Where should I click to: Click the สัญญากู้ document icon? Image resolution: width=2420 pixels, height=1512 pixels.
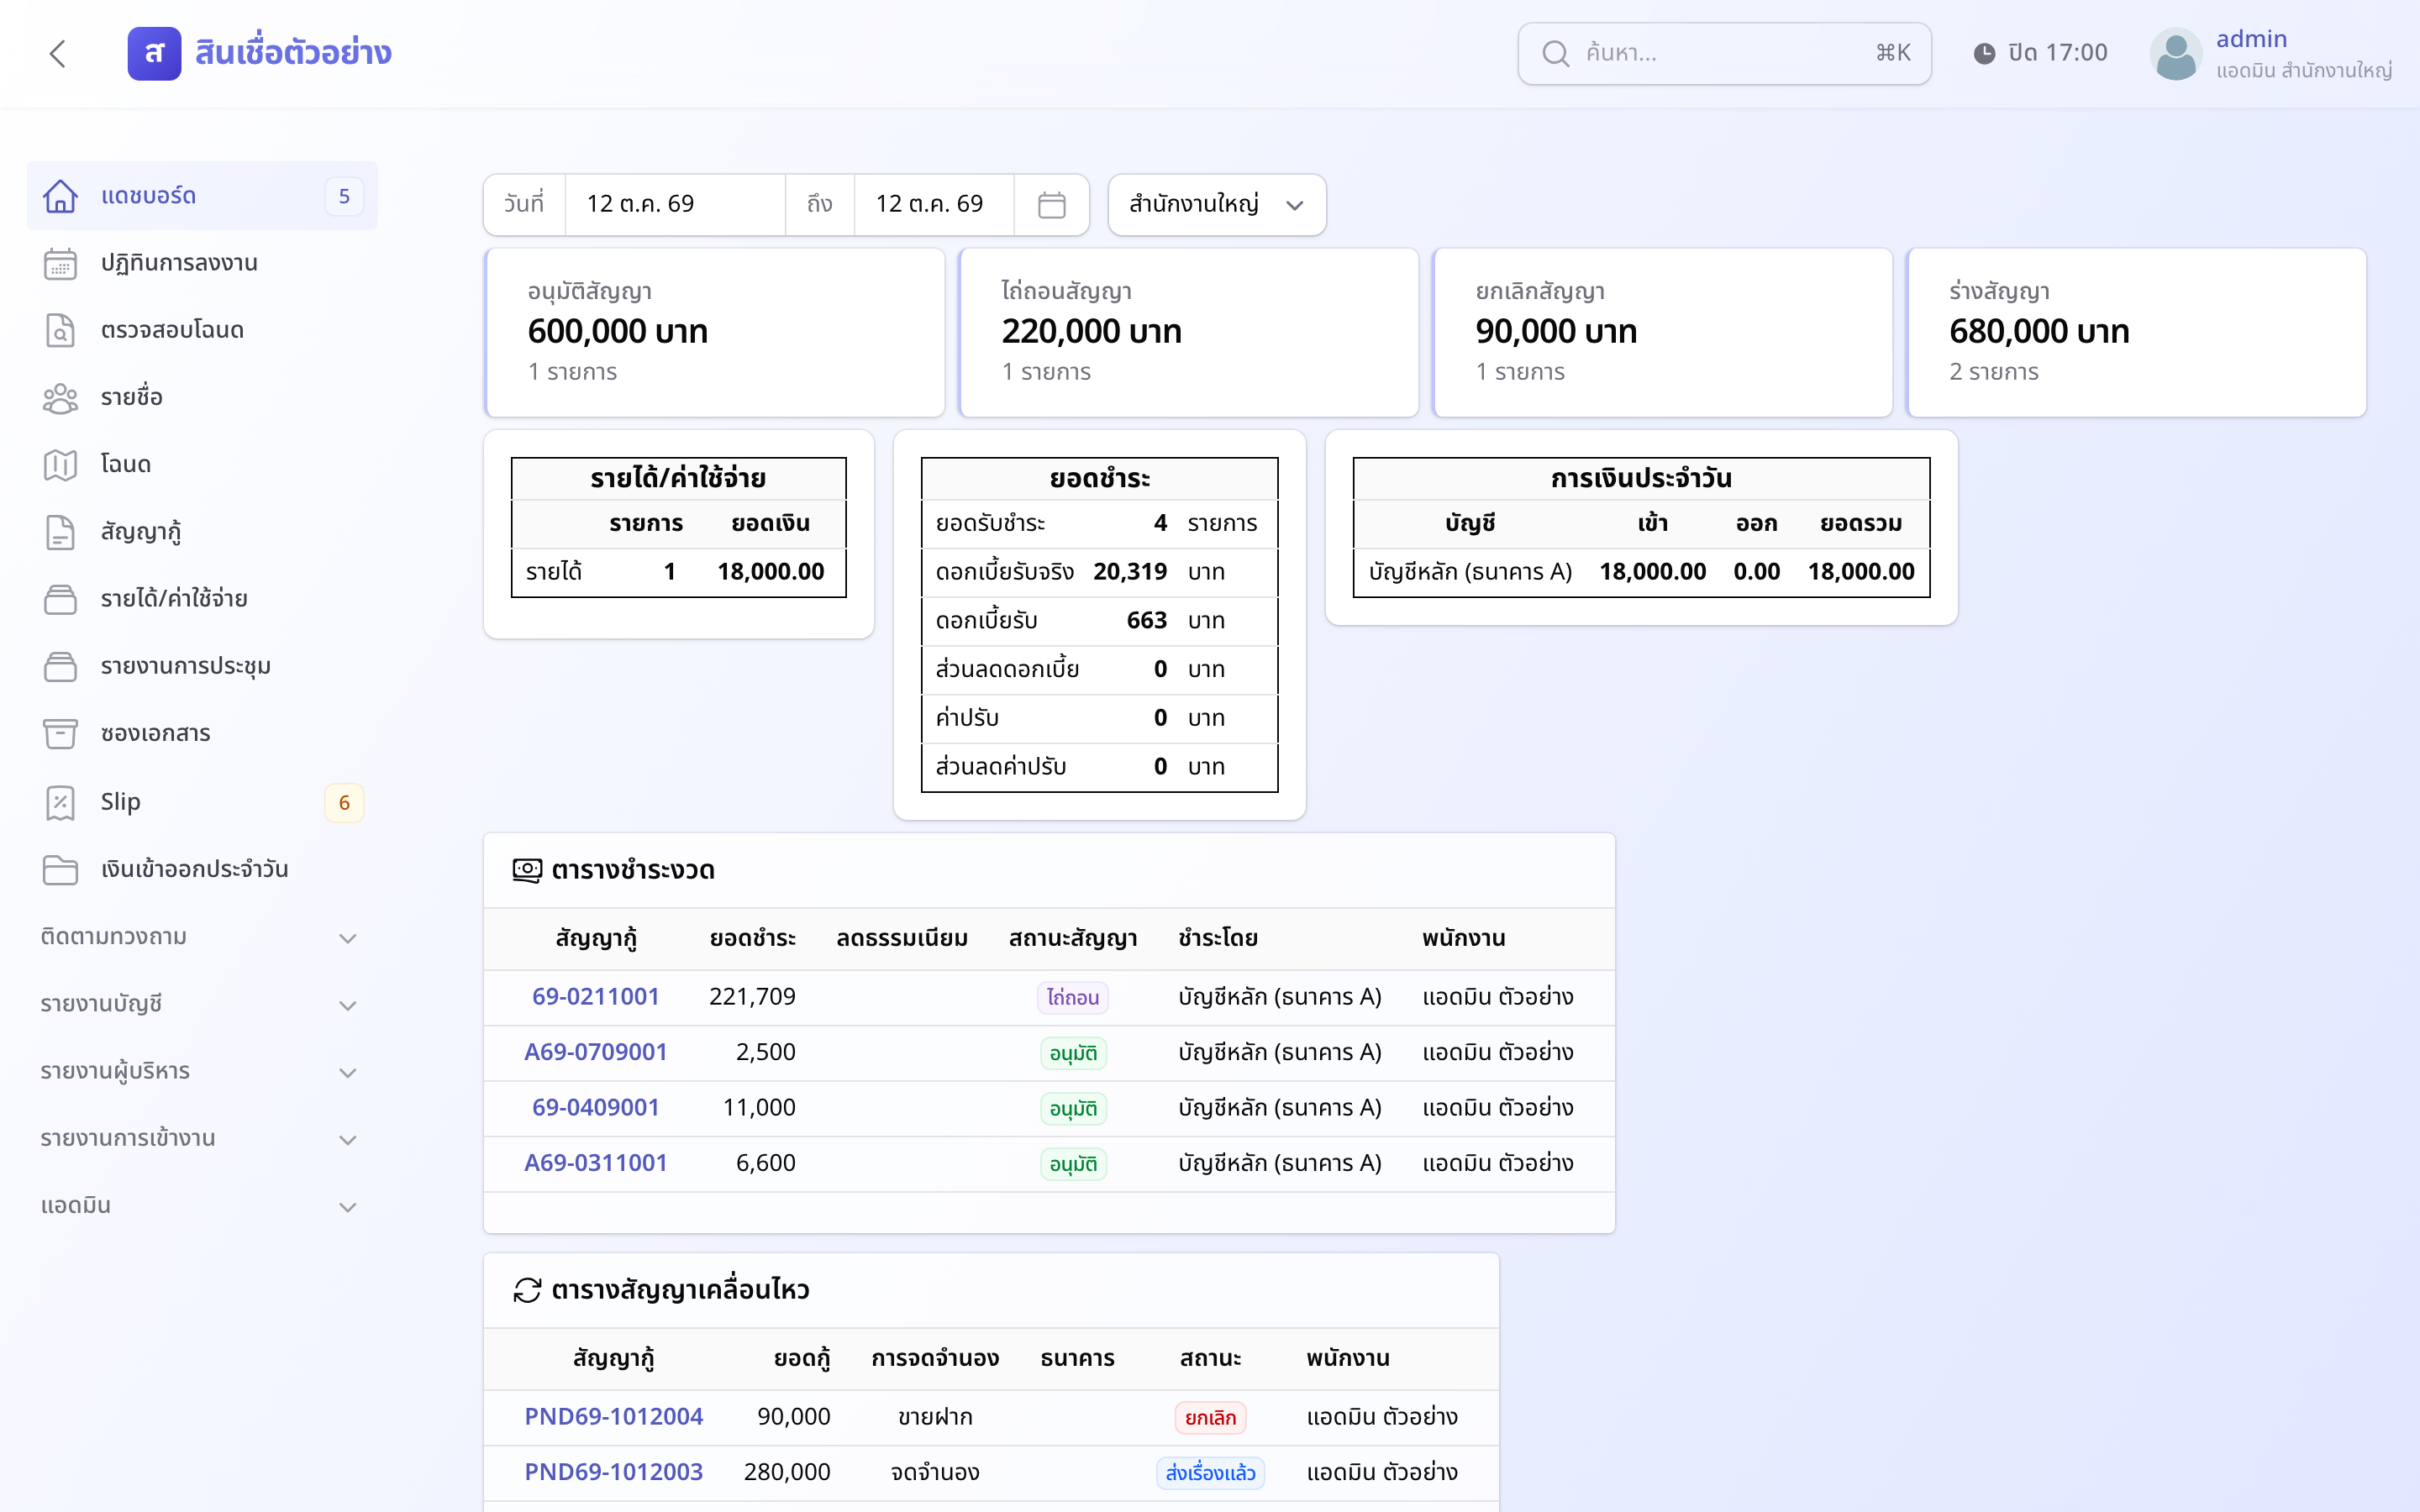pyautogui.click(x=60, y=532)
